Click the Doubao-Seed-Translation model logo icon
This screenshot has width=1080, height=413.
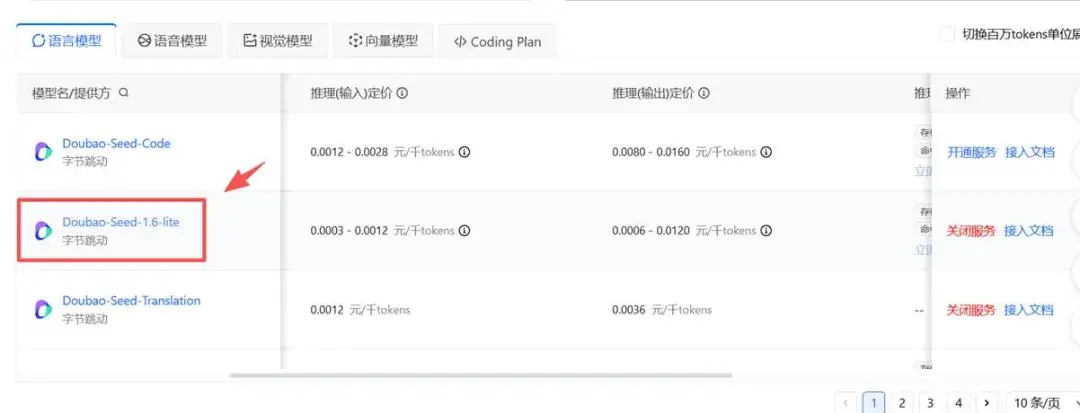(43, 309)
